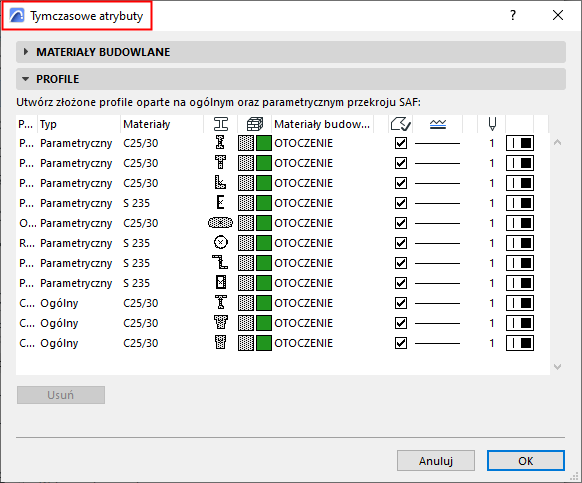The image size is (582, 483).
Task: Uncheck the checkbox in Parametryczny T-profile row
Action: click(x=401, y=163)
